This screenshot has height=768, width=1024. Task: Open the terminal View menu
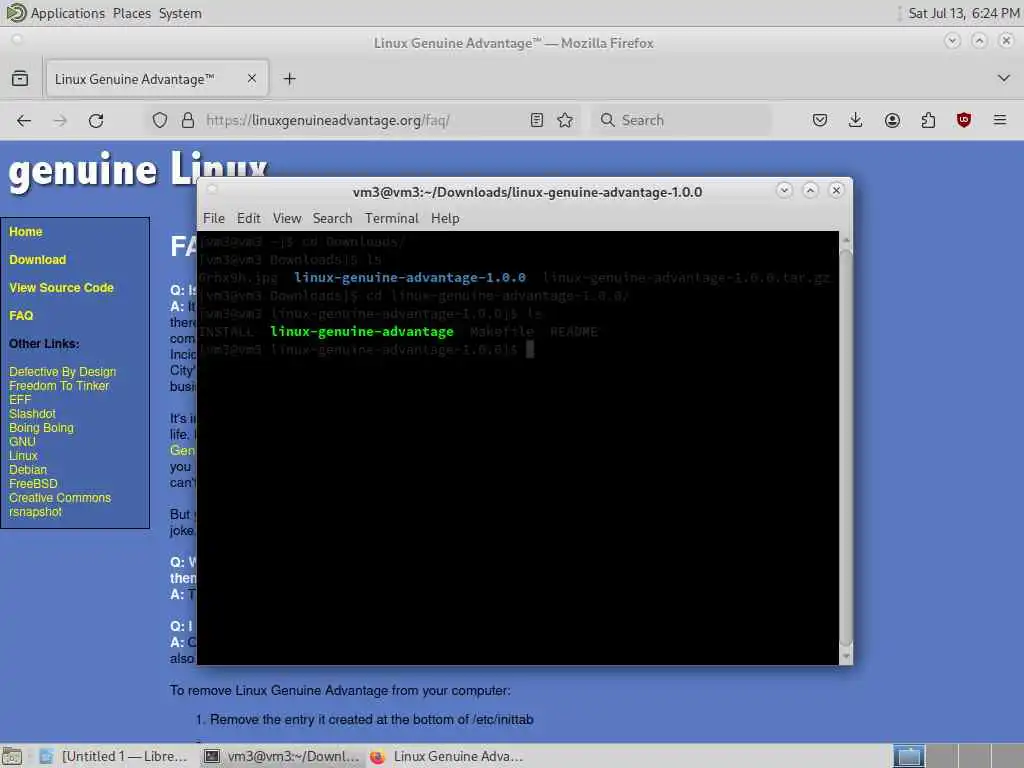(287, 218)
